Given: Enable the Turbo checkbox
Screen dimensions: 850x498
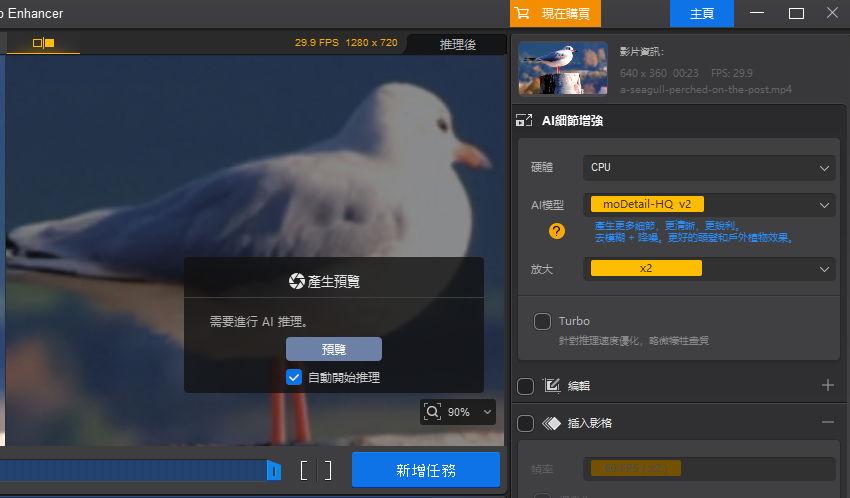Looking at the screenshot, I should point(542,321).
